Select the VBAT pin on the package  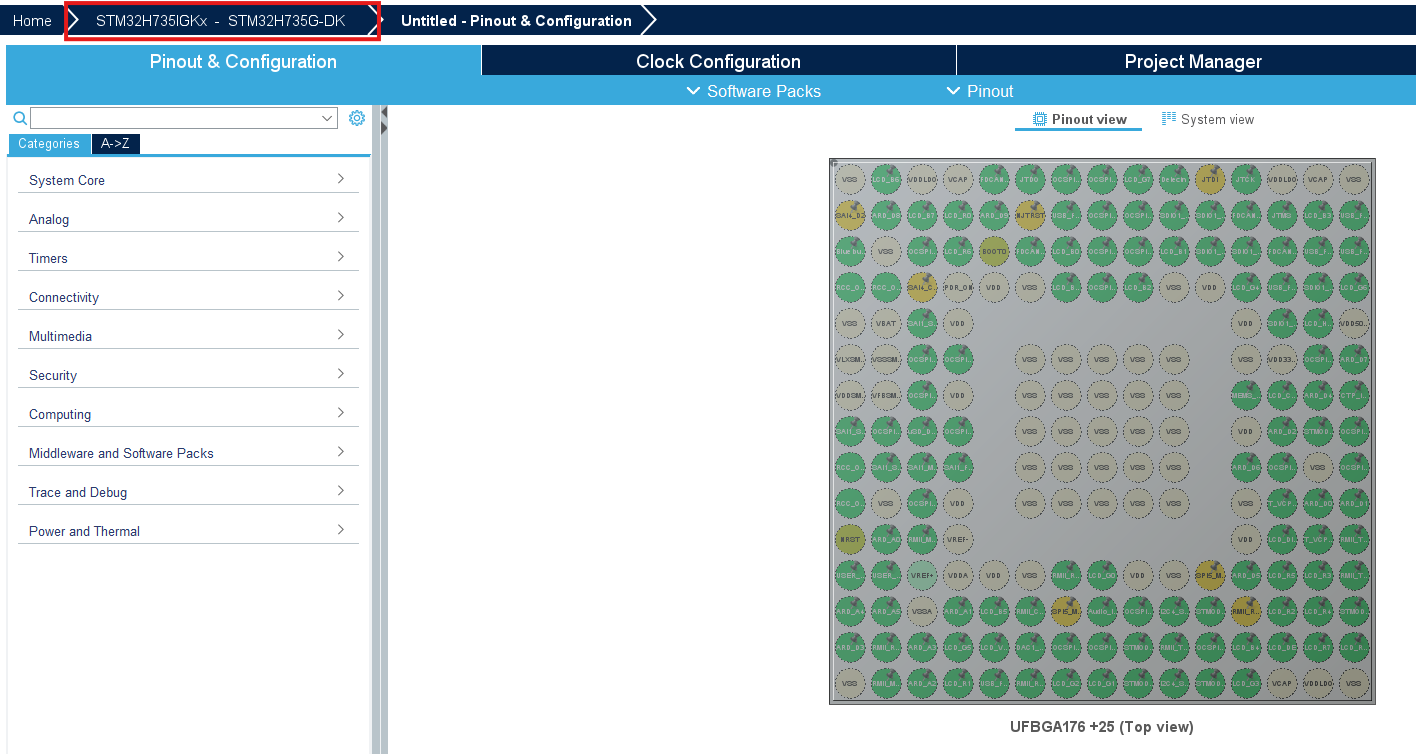(886, 323)
